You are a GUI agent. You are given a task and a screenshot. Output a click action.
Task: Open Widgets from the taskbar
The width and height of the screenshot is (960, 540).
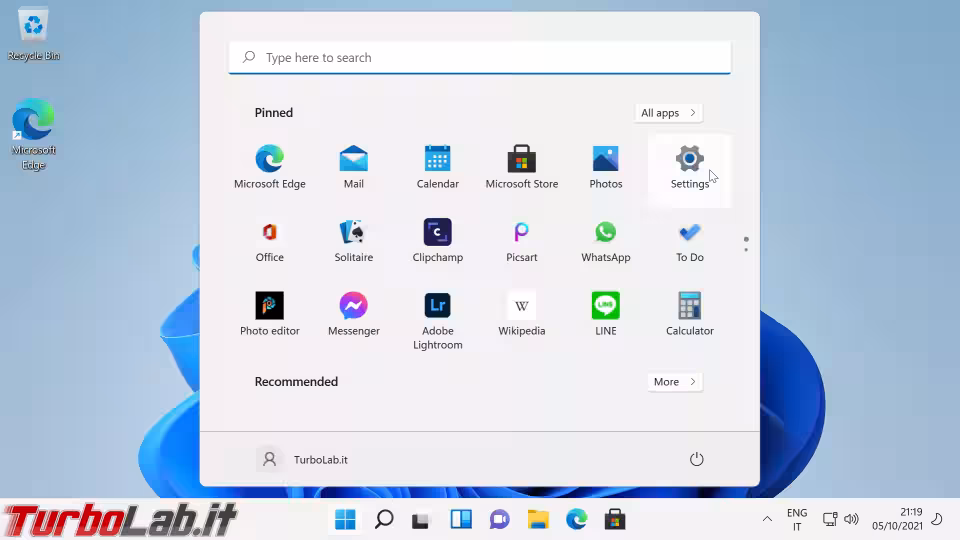(x=461, y=519)
